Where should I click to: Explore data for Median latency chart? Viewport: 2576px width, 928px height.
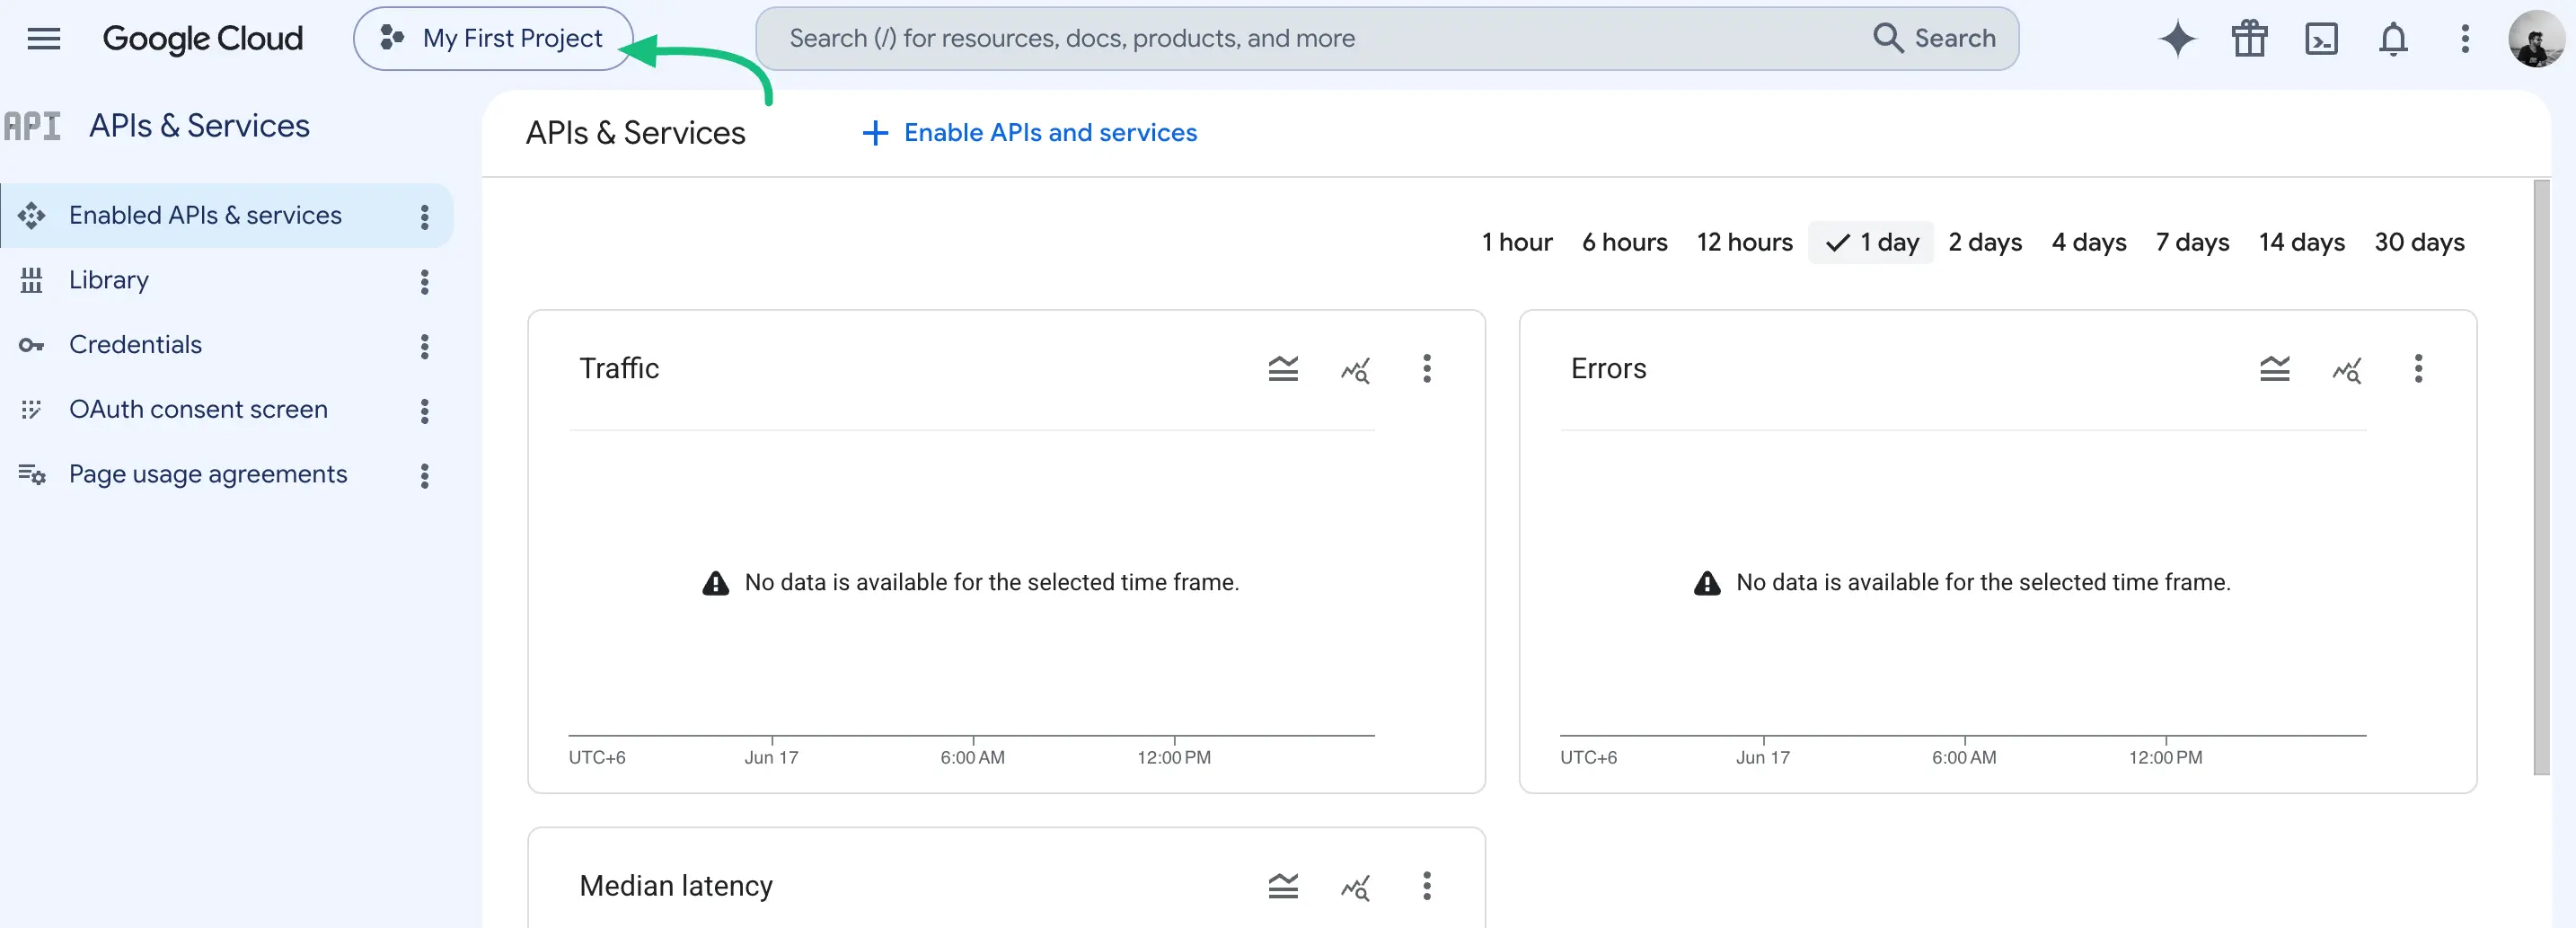pyautogui.click(x=1355, y=887)
